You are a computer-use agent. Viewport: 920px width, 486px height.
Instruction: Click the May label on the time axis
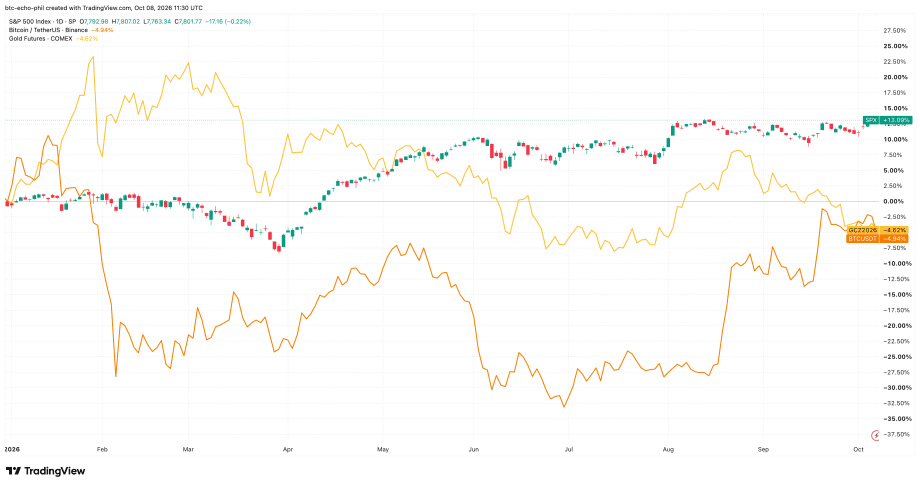383,450
